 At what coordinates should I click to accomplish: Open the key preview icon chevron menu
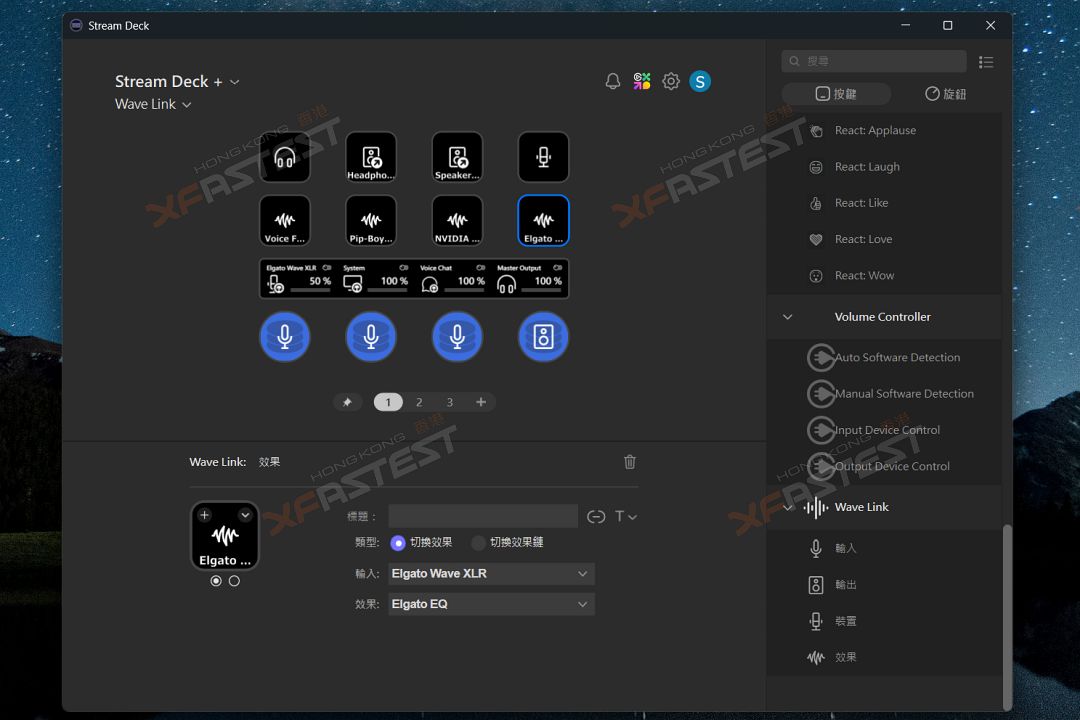245,515
